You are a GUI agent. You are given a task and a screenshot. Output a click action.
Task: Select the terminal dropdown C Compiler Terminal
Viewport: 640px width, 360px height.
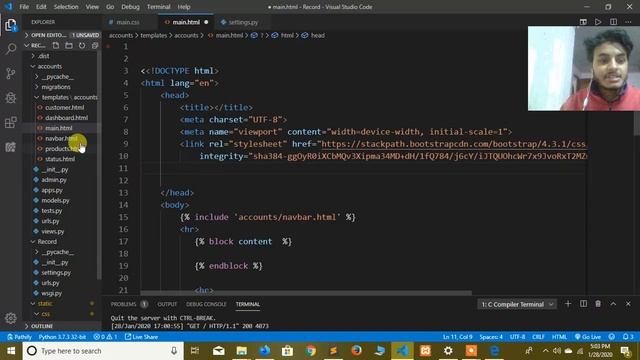517,304
